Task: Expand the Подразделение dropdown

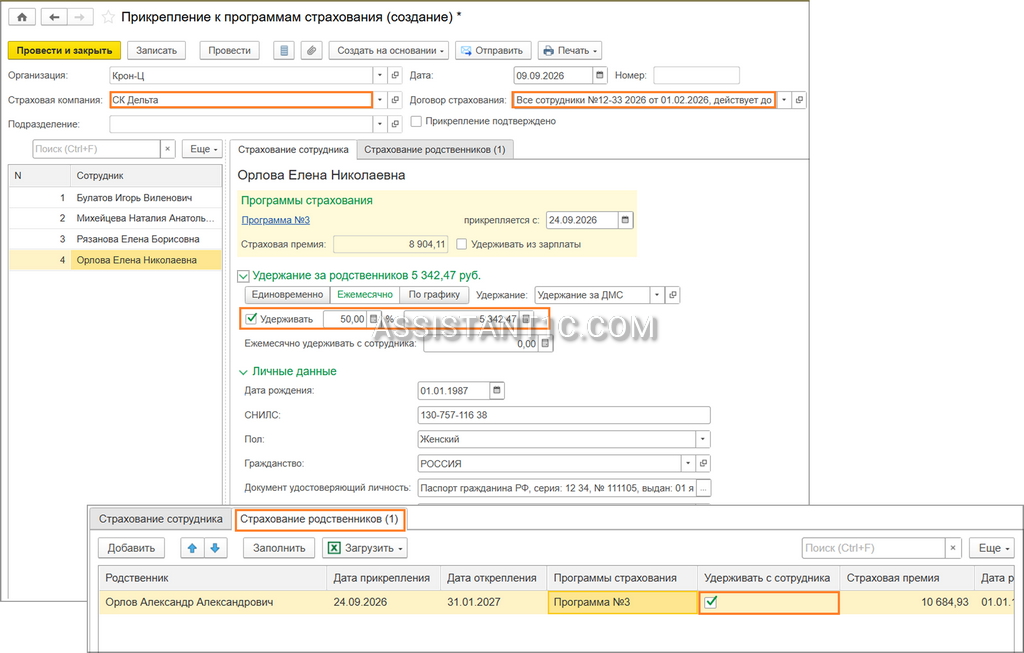Action: click(x=380, y=124)
